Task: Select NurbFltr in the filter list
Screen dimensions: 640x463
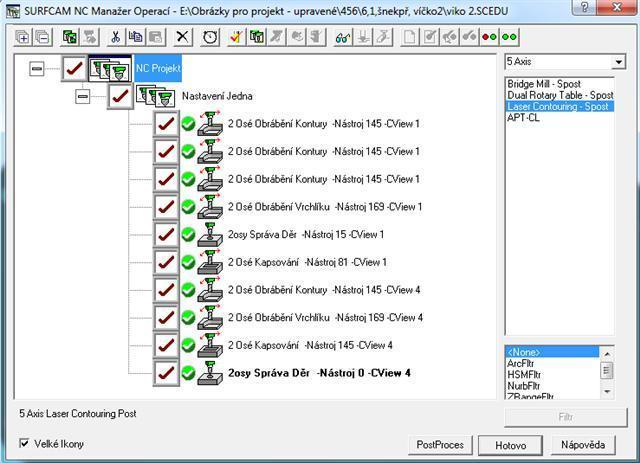Action: [524, 386]
